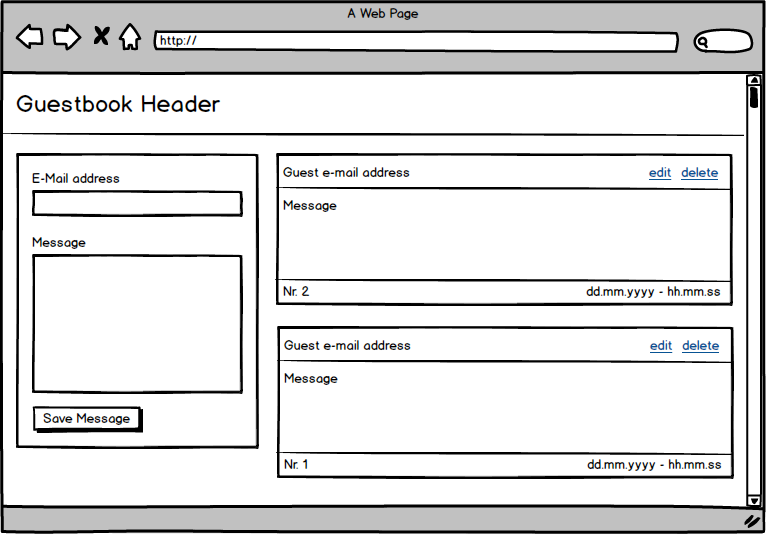Click the browser back arrow icon

click(x=29, y=38)
